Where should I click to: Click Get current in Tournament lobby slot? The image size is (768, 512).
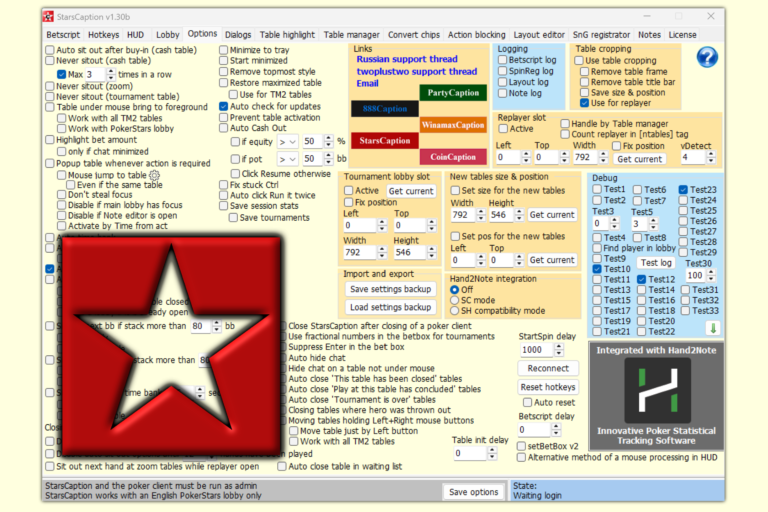click(x=411, y=191)
